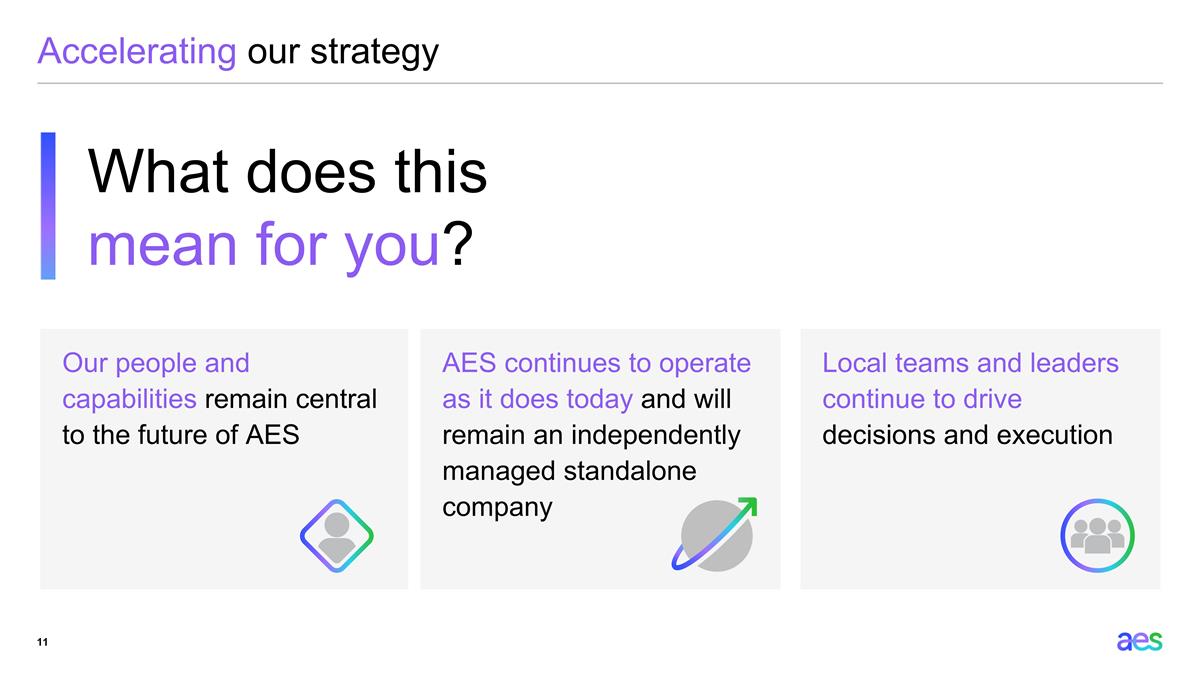Click the "continue to drive" purple text

click(x=922, y=399)
